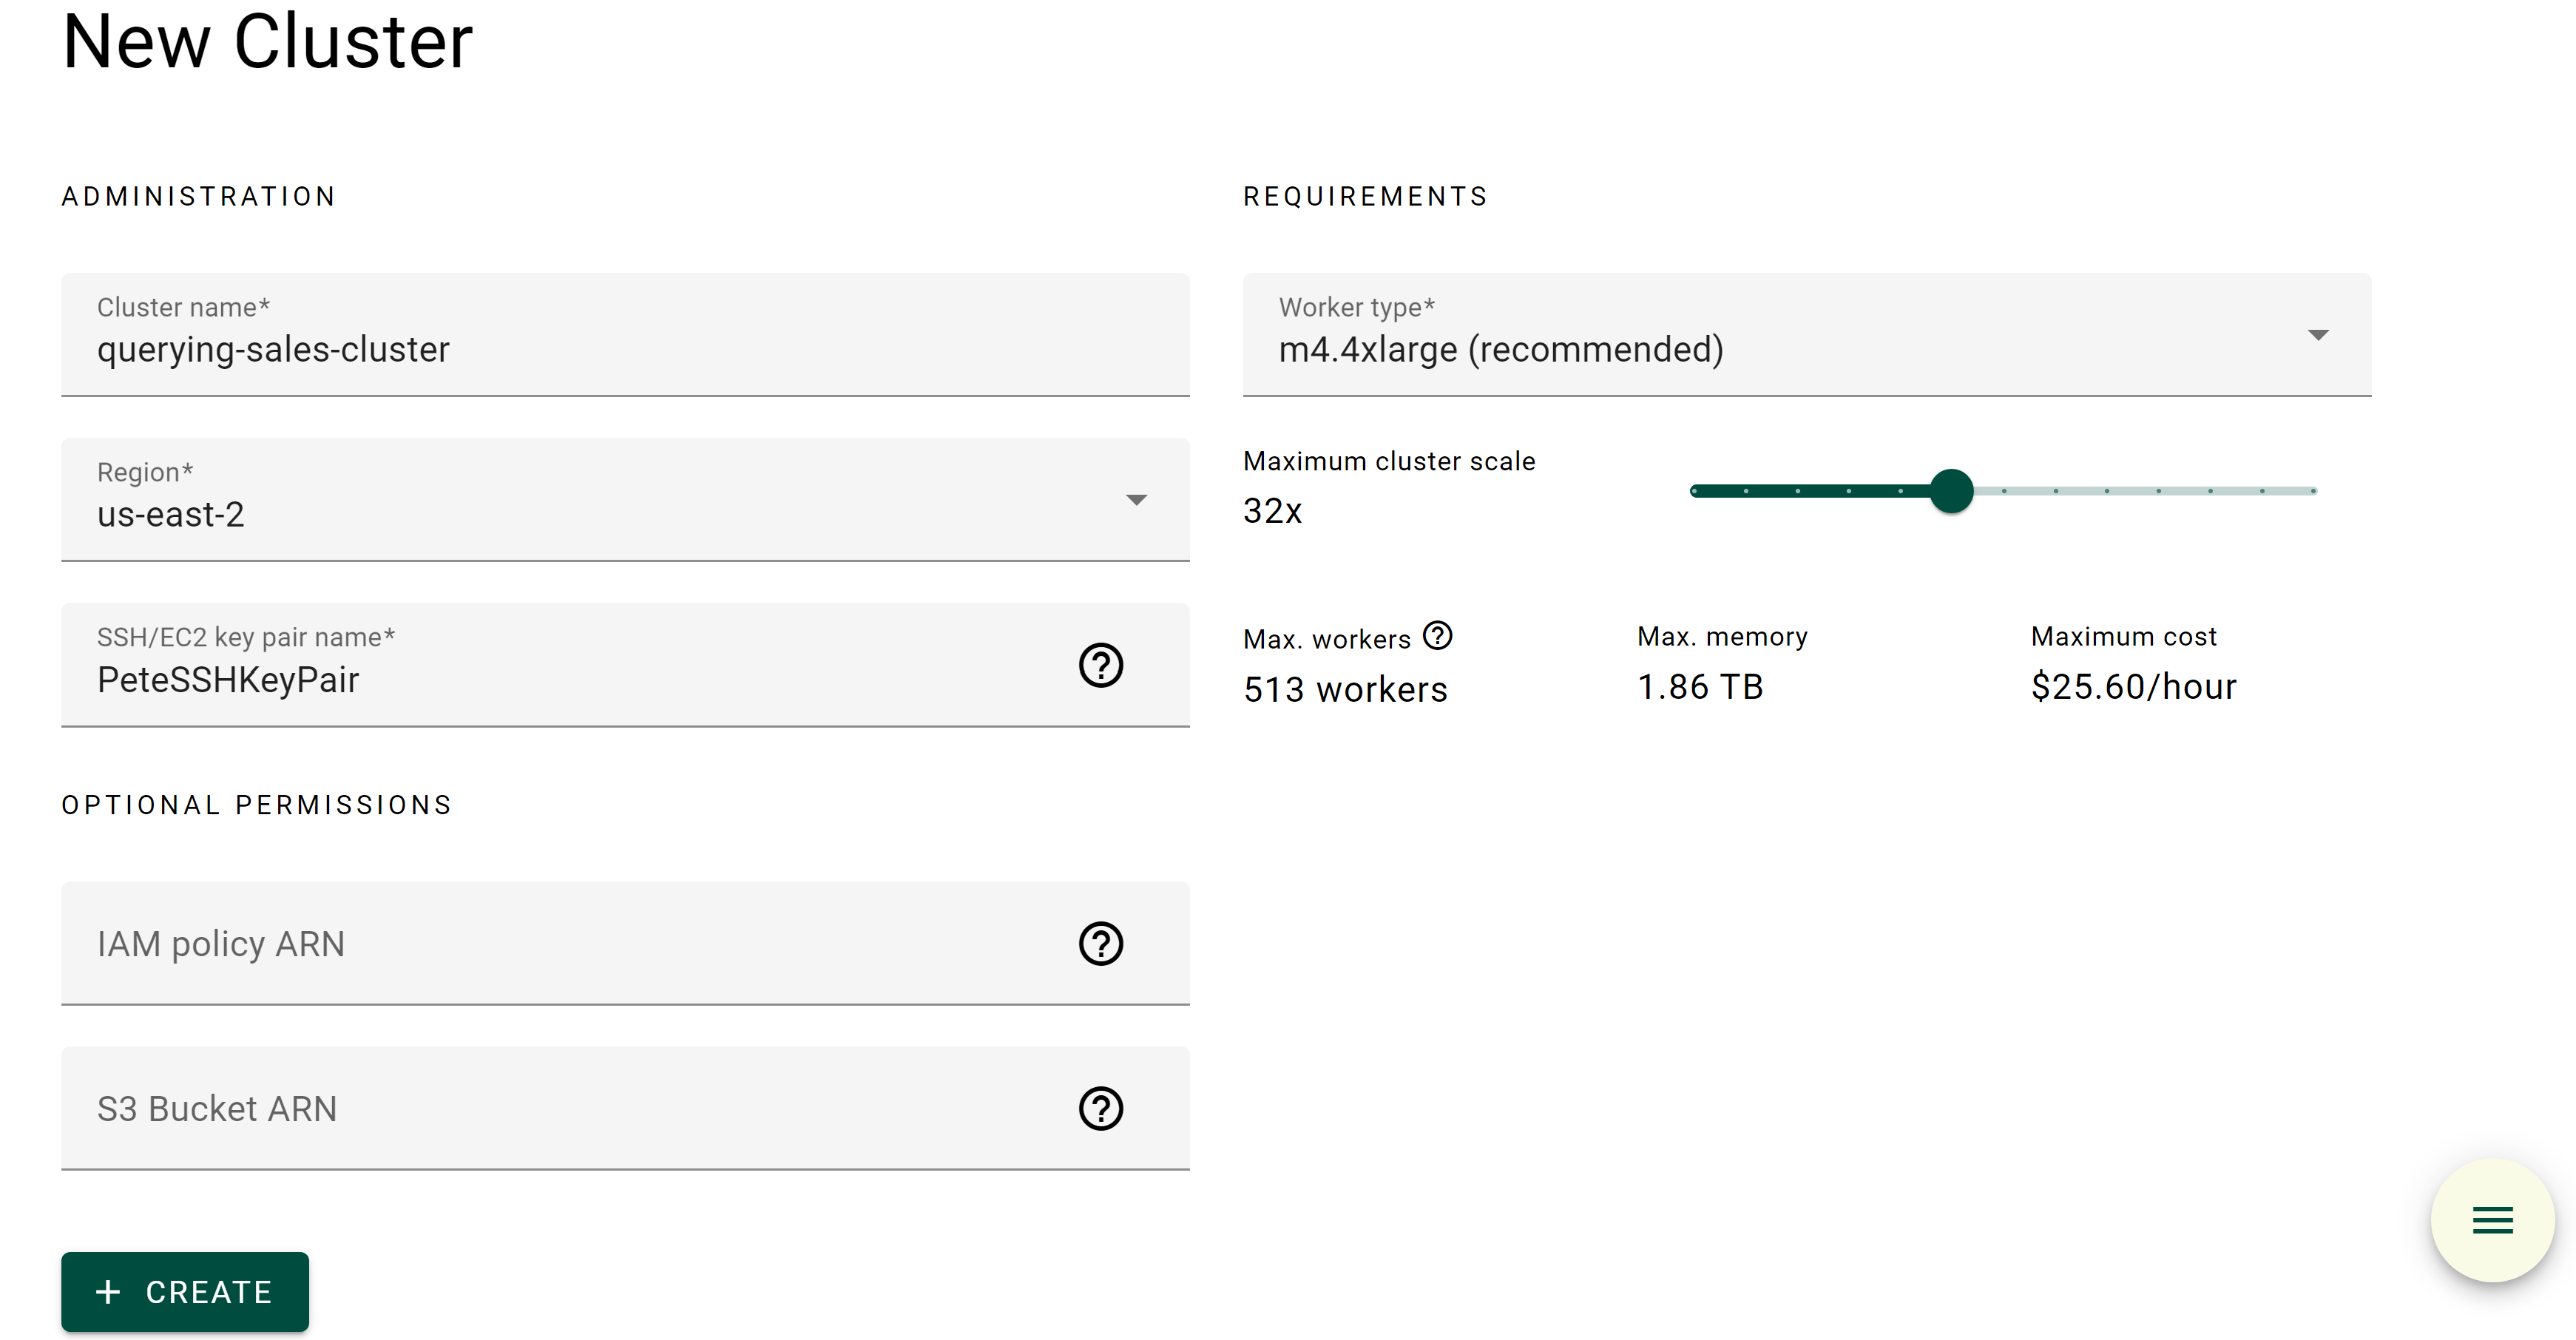Expand the Region dropdown

[x=1136, y=500]
